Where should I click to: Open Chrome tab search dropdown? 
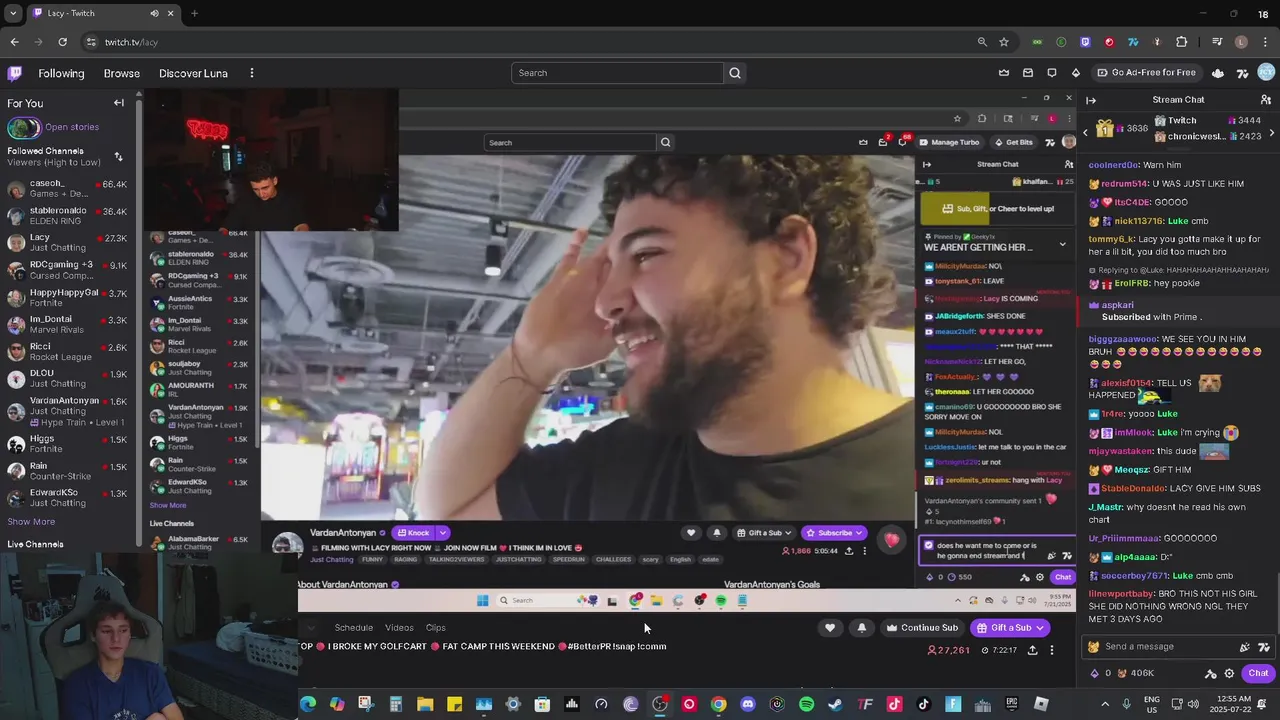coord(13,13)
